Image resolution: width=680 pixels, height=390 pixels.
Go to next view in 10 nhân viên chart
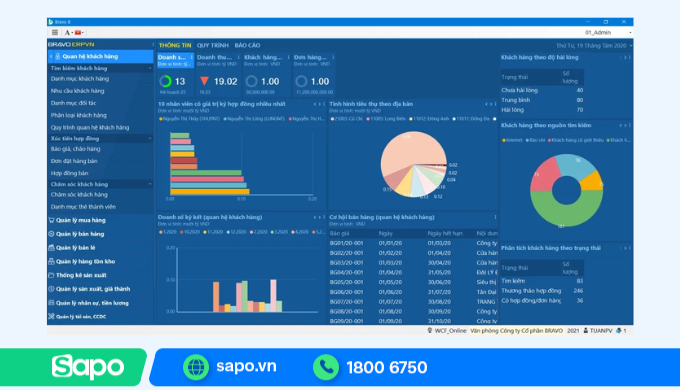(320, 104)
